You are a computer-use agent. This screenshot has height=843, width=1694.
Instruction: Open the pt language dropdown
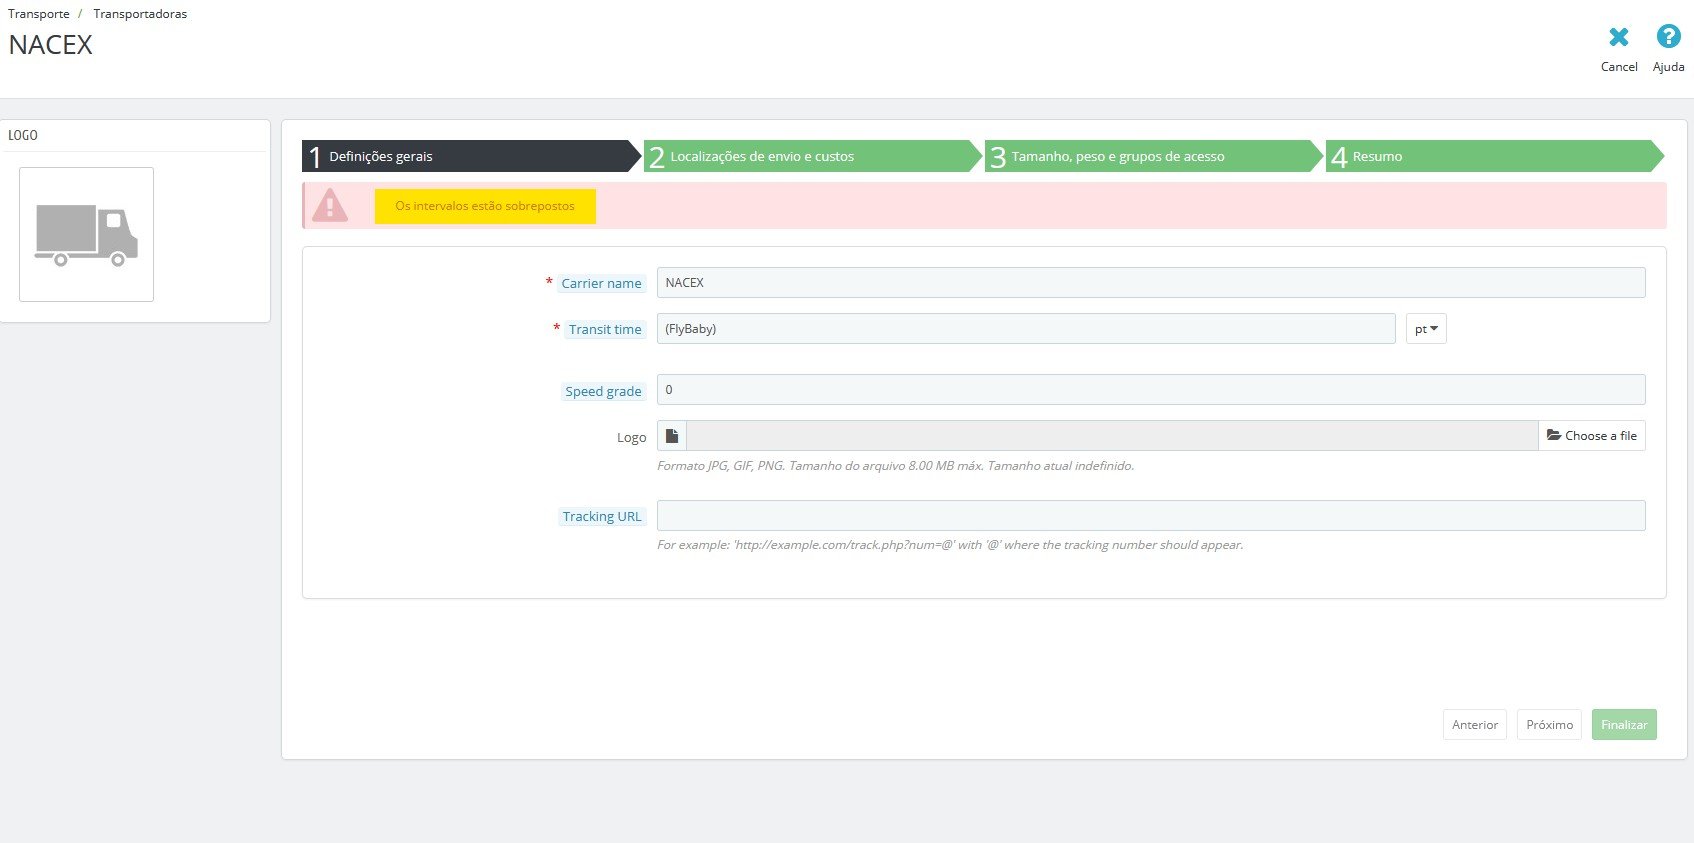pyautogui.click(x=1426, y=329)
